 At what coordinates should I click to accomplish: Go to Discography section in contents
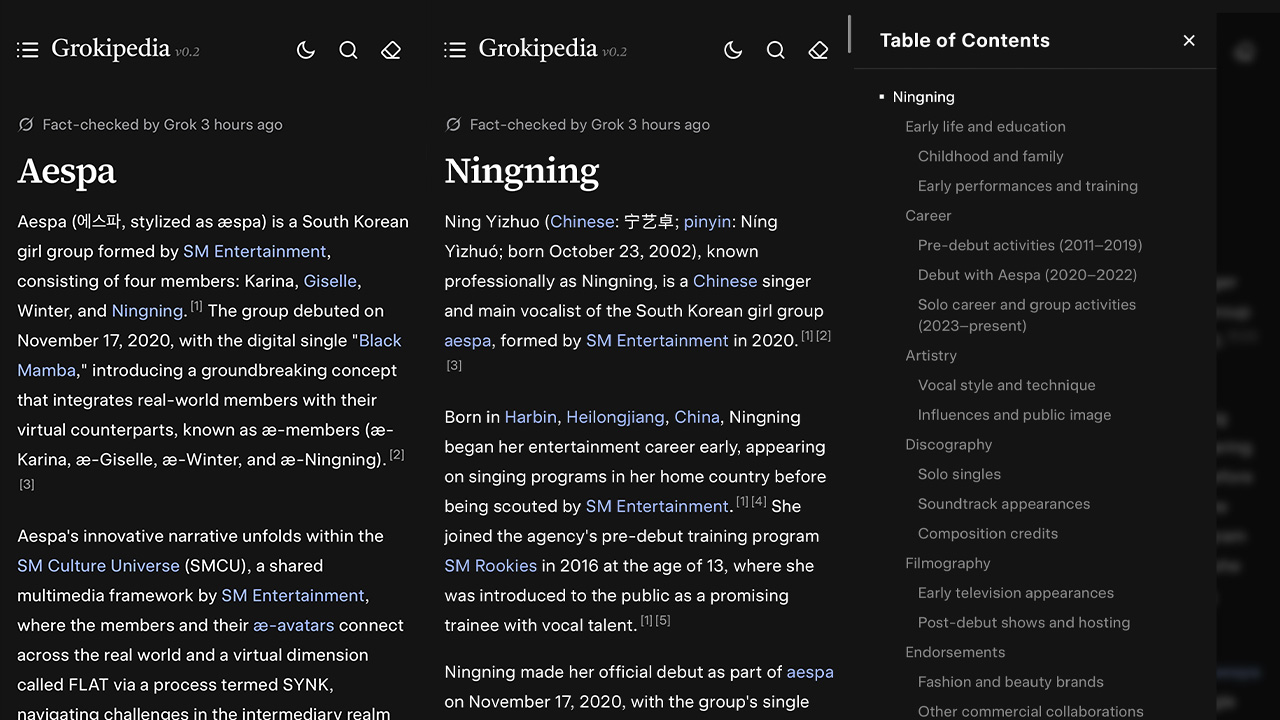point(948,445)
